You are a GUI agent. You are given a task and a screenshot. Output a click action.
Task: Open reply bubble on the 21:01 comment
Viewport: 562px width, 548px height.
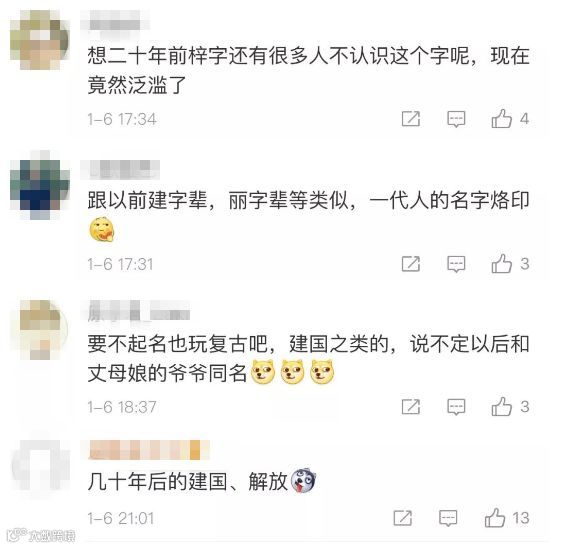click(x=448, y=518)
